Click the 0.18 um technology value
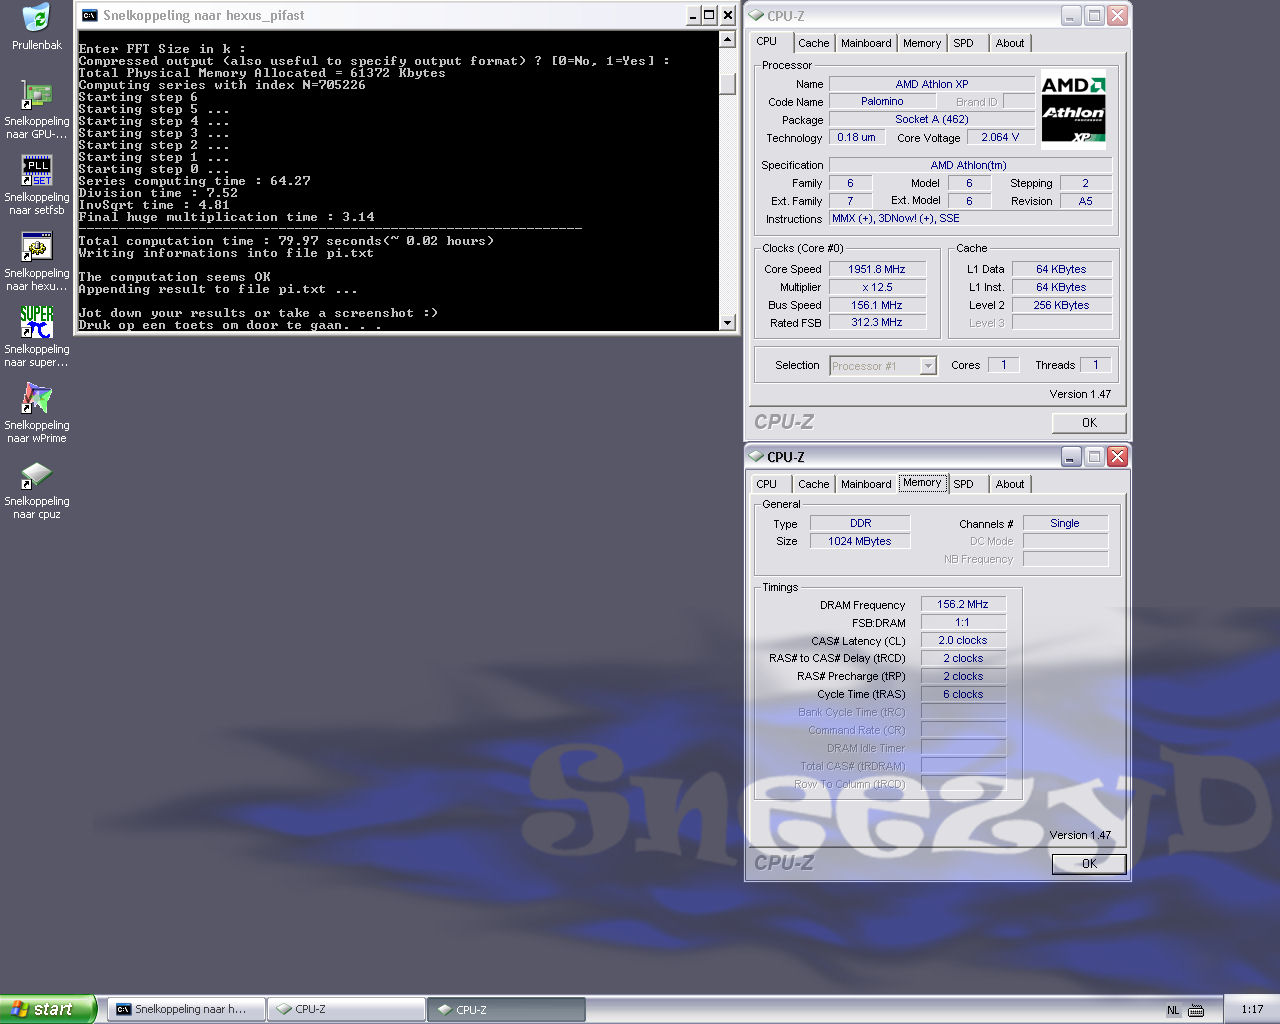1280x1024 pixels. tap(856, 137)
